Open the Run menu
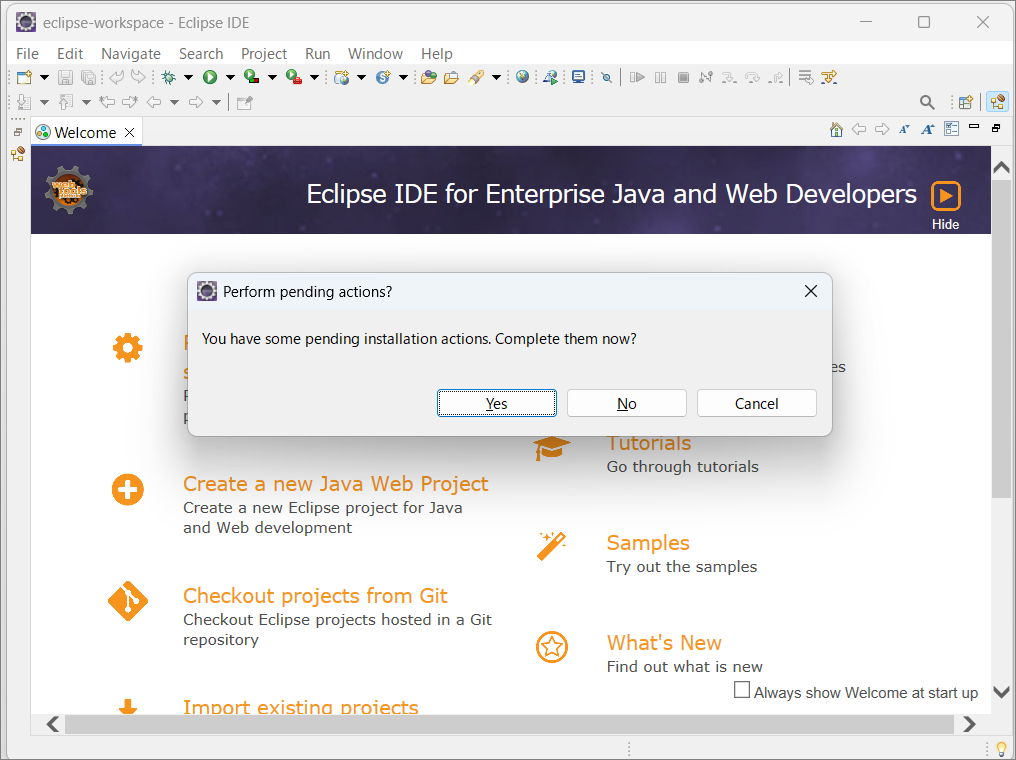 (318, 54)
